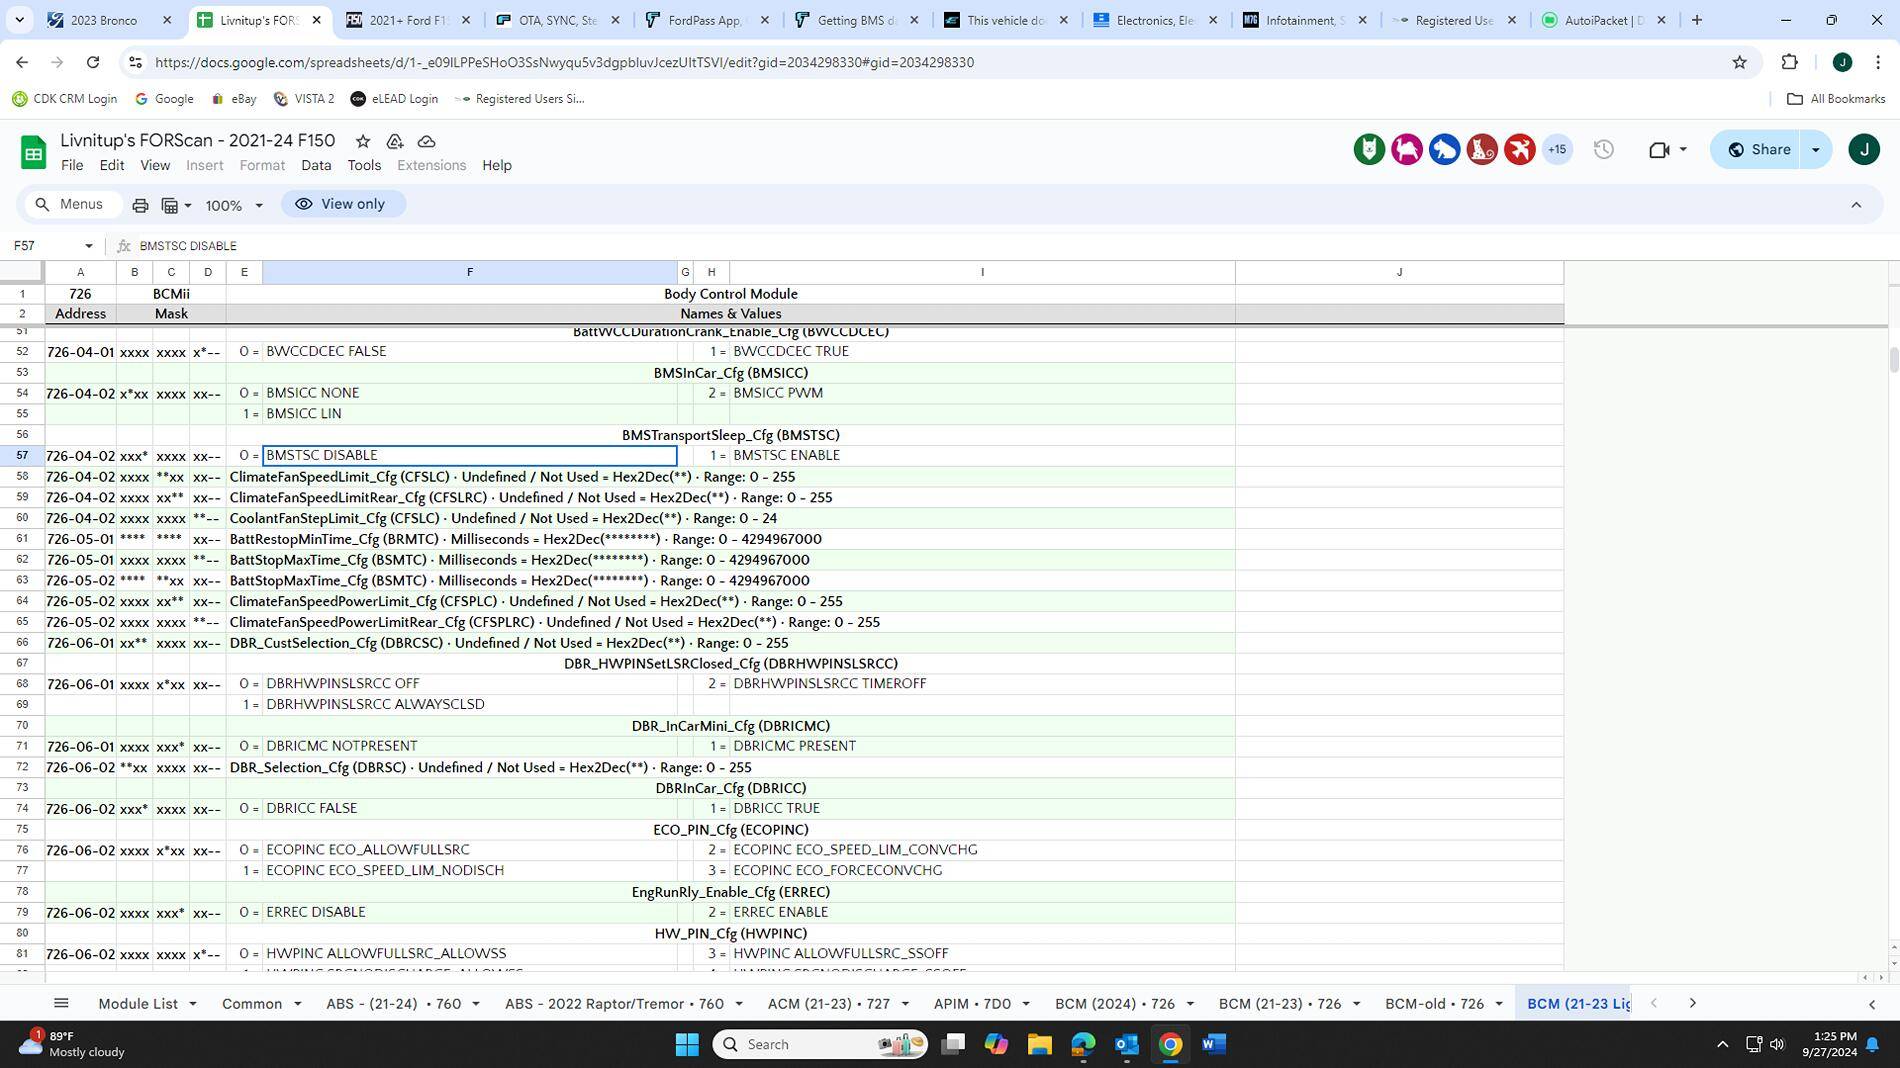Open eLEAD Login bookmark
Screen dimensions: 1900x1068
(395, 99)
